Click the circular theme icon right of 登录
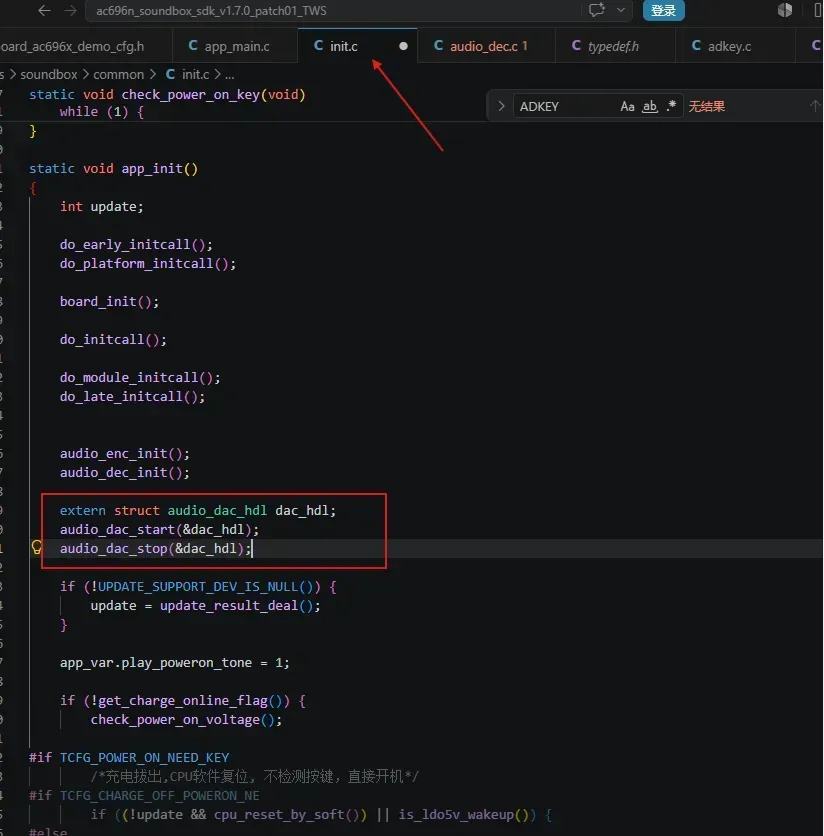This screenshot has height=836, width=824. (x=785, y=10)
